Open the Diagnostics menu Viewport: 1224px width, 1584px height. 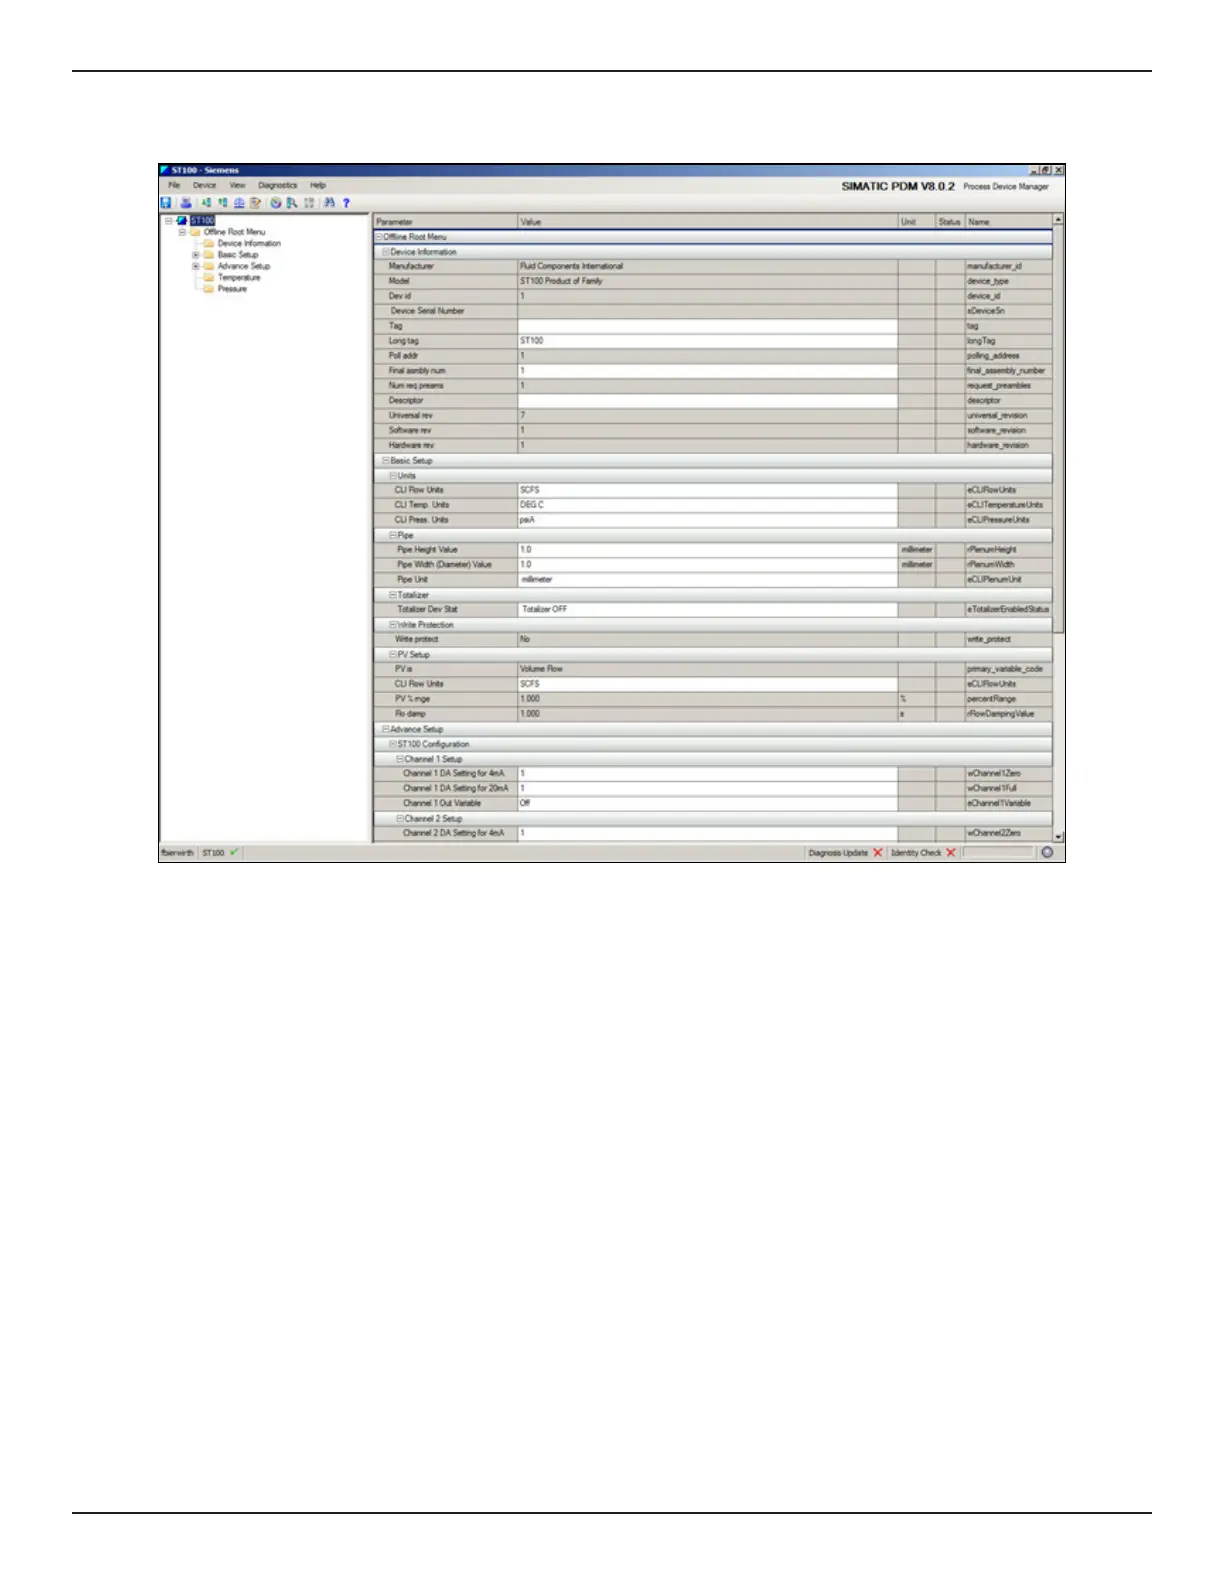(x=277, y=186)
